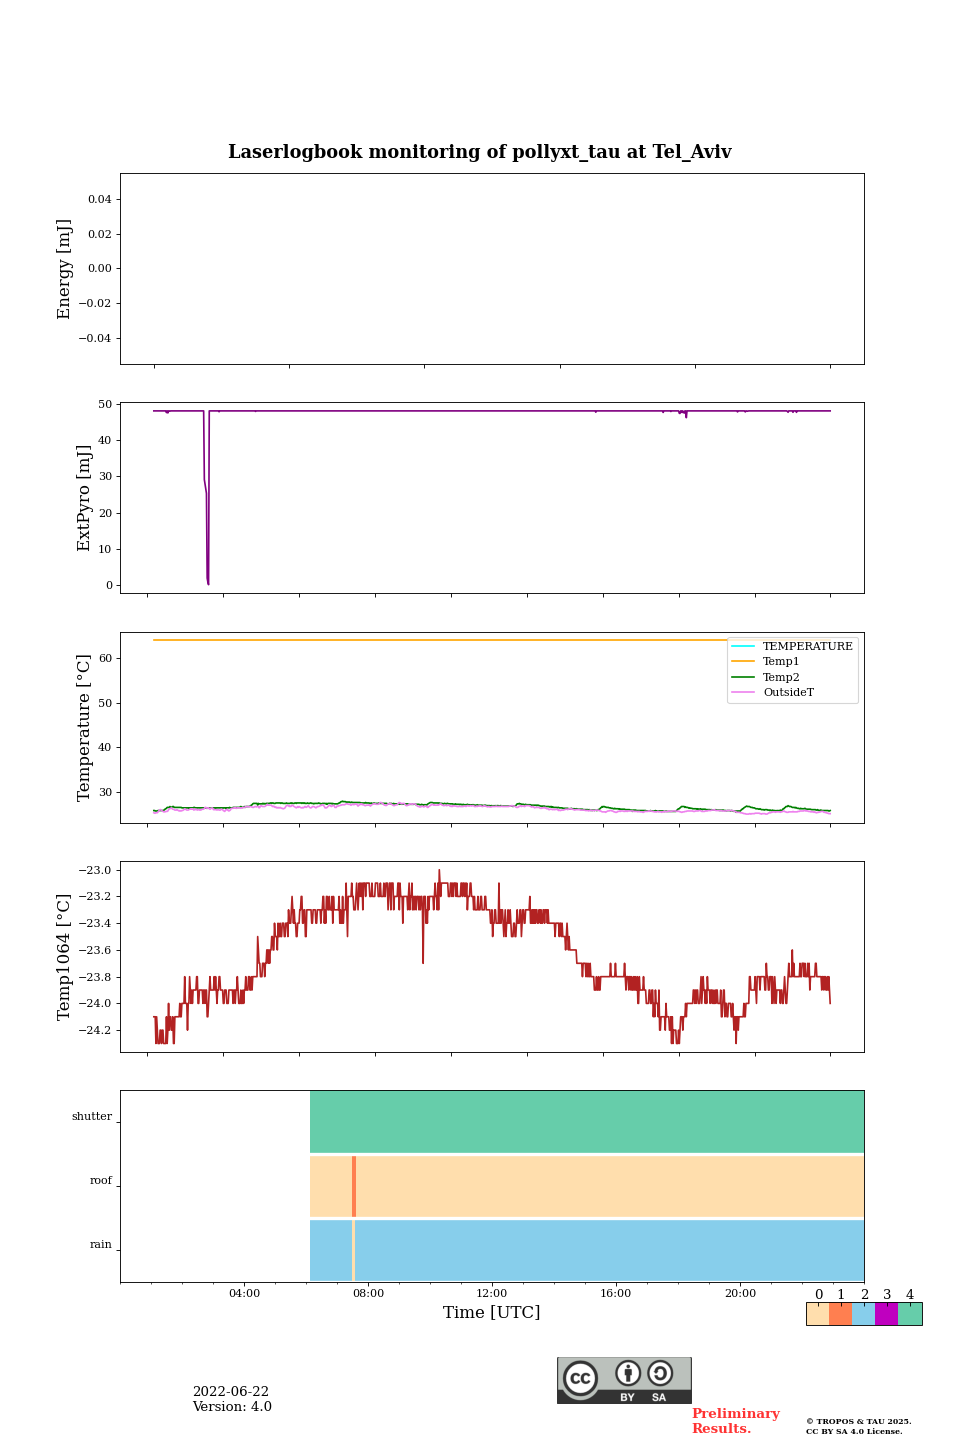Pick the light blue colorbar swatch labeled 2

[x=863, y=1314]
